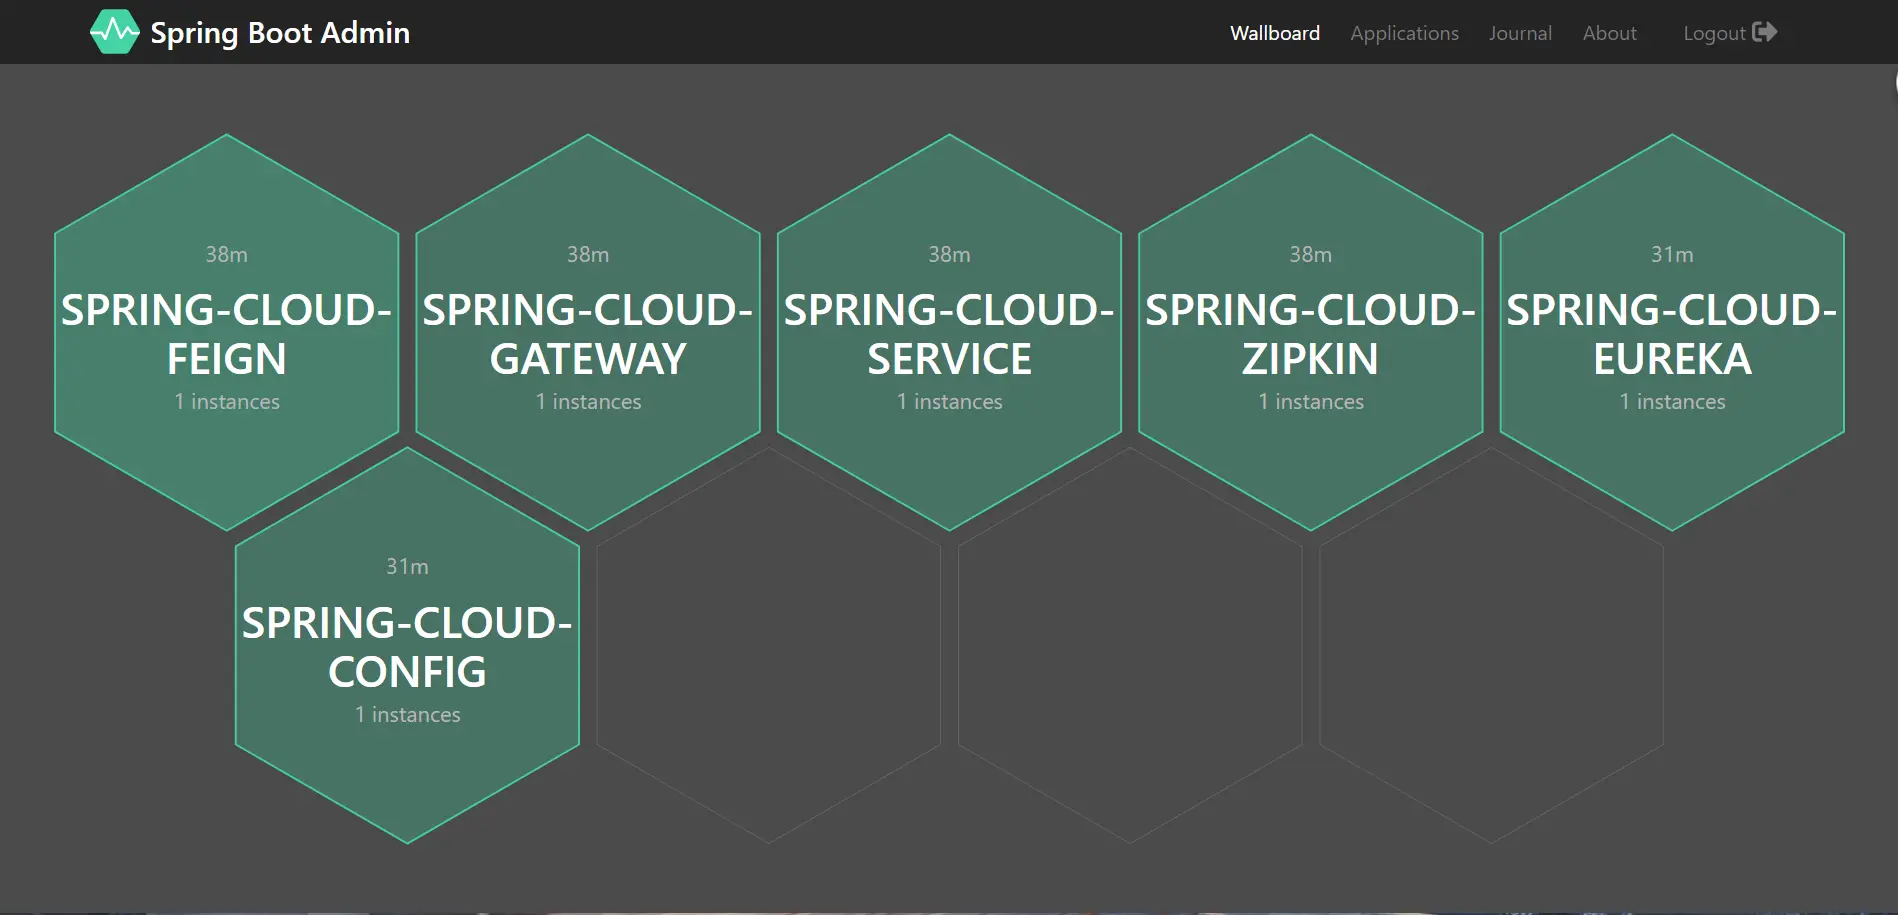Viewport: 1898px width, 915px height.
Task: View the SPRING-CLOUD-EUREKA application
Action: click(1672, 332)
